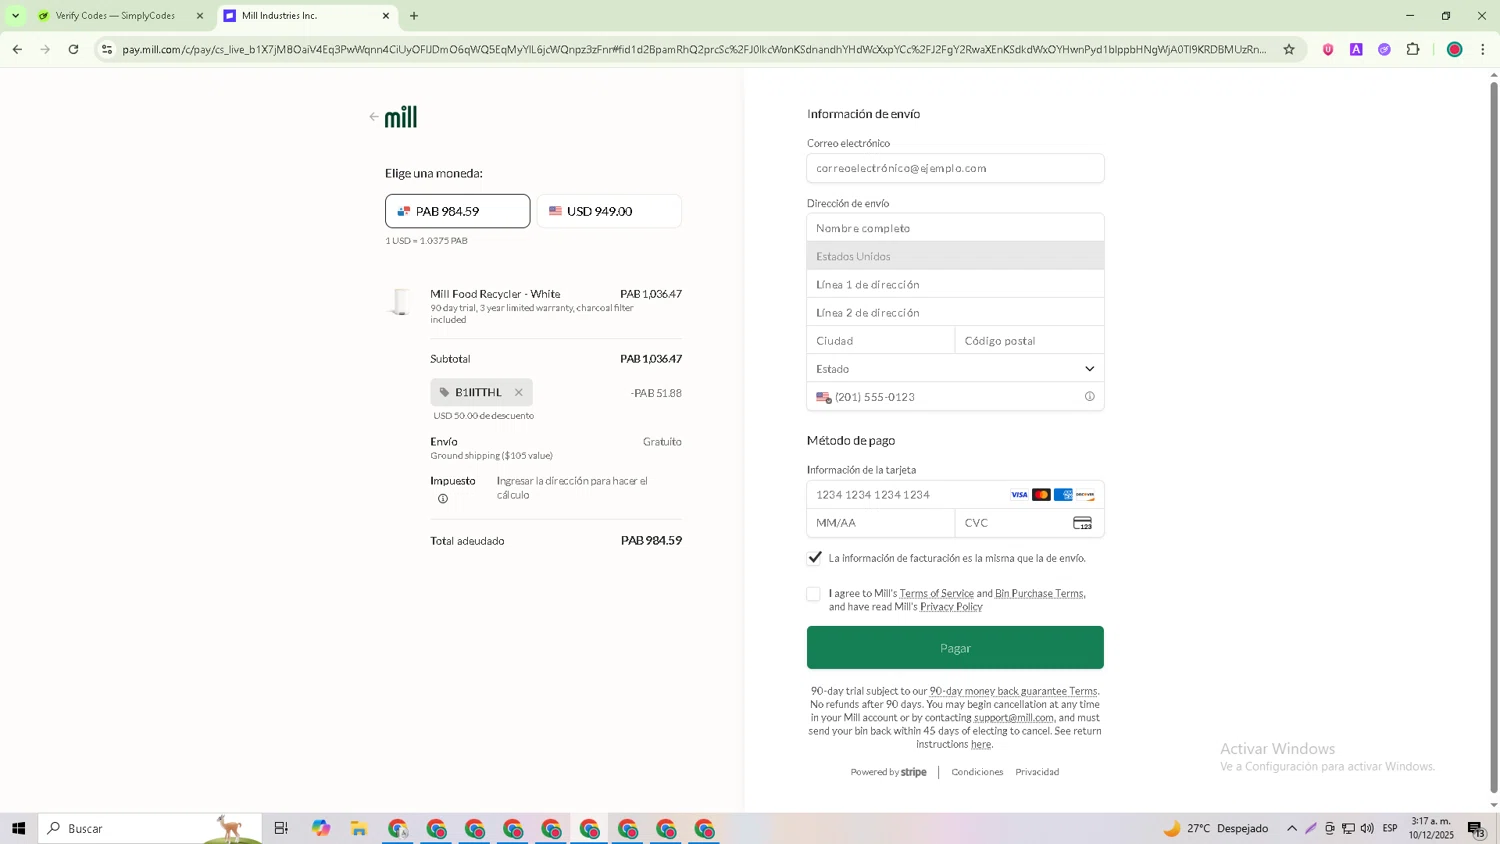Image resolution: width=1500 pixels, height=844 pixels.
Task: Click the B1IITTHL coupon tag icon
Action: click(x=444, y=393)
